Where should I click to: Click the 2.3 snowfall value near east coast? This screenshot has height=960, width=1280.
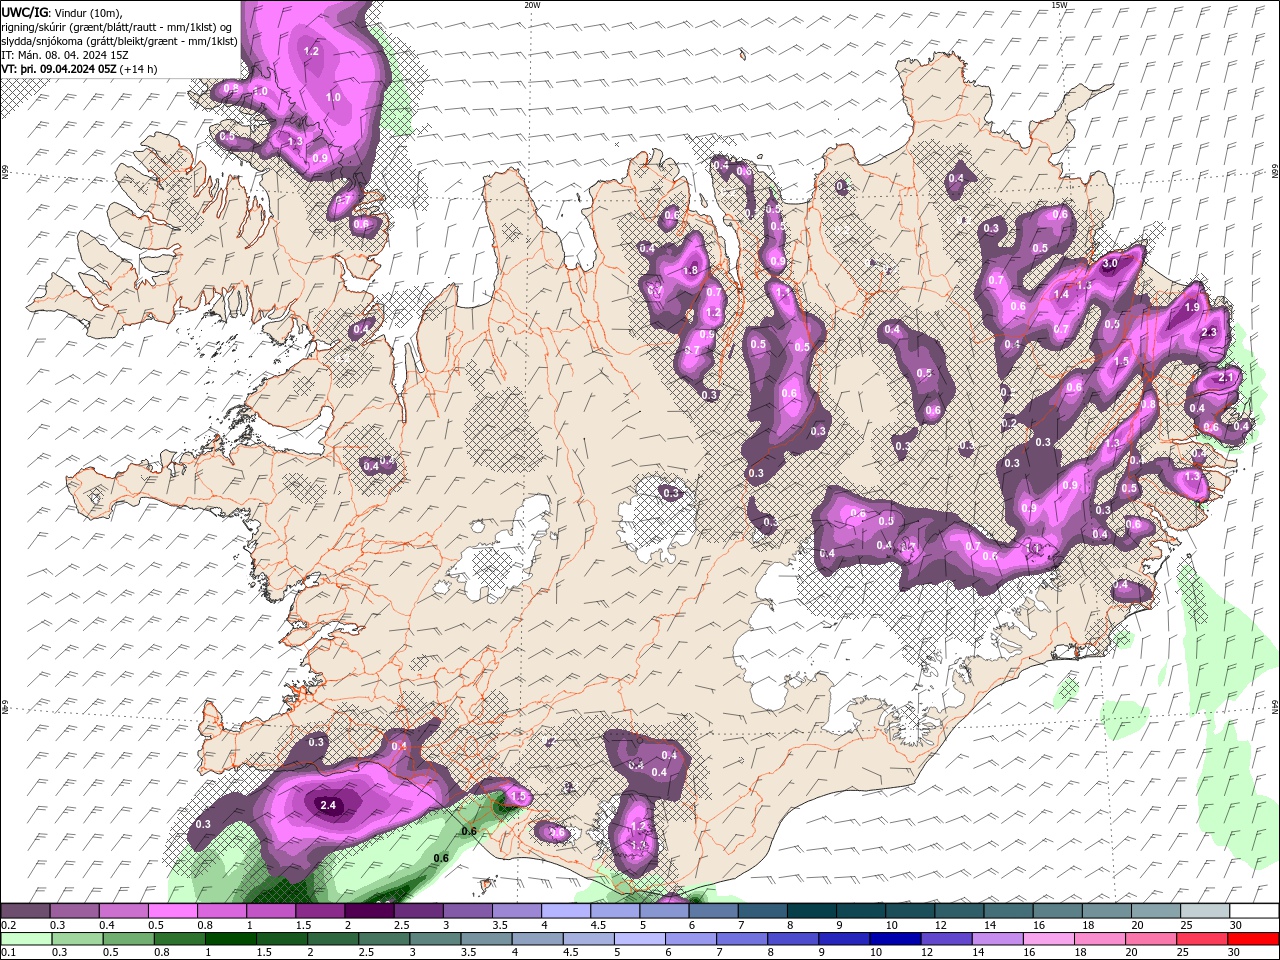point(1209,332)
